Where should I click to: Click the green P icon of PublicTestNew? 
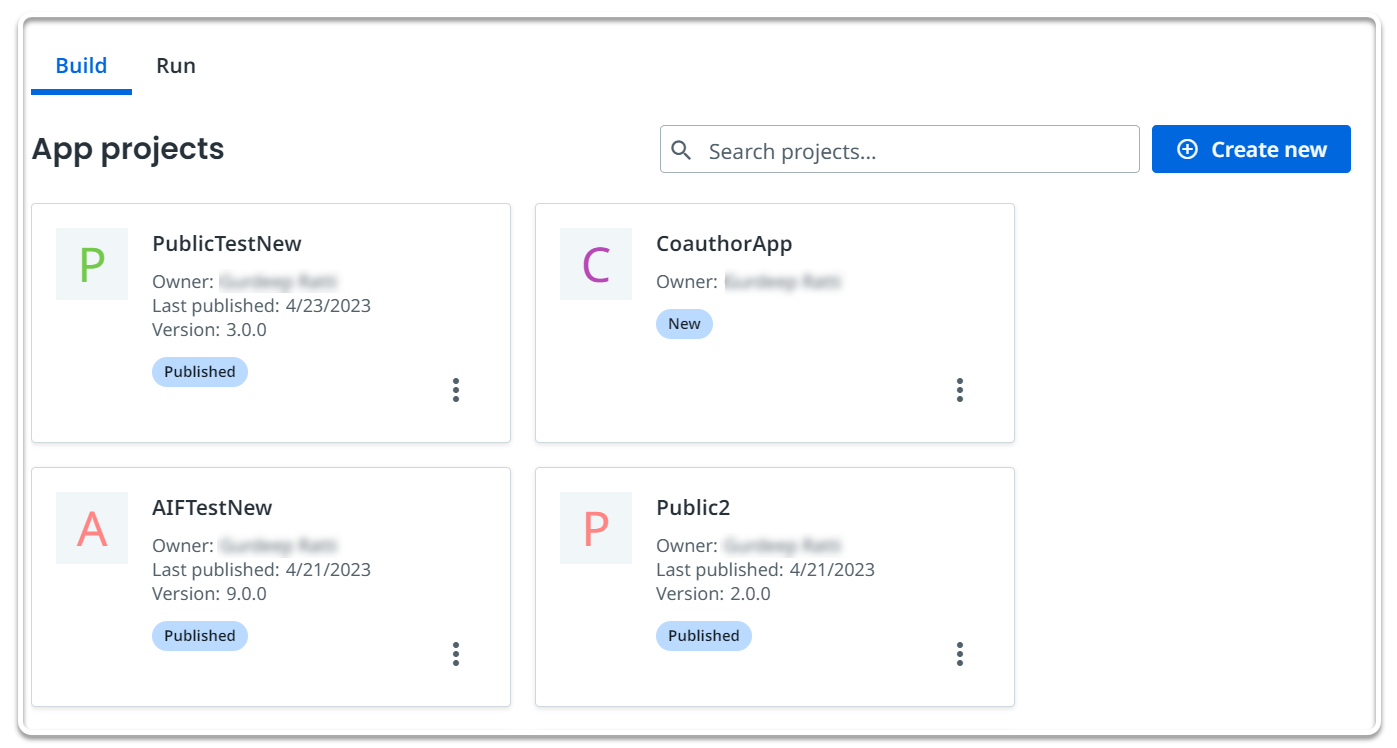click(x=92, y=264)
